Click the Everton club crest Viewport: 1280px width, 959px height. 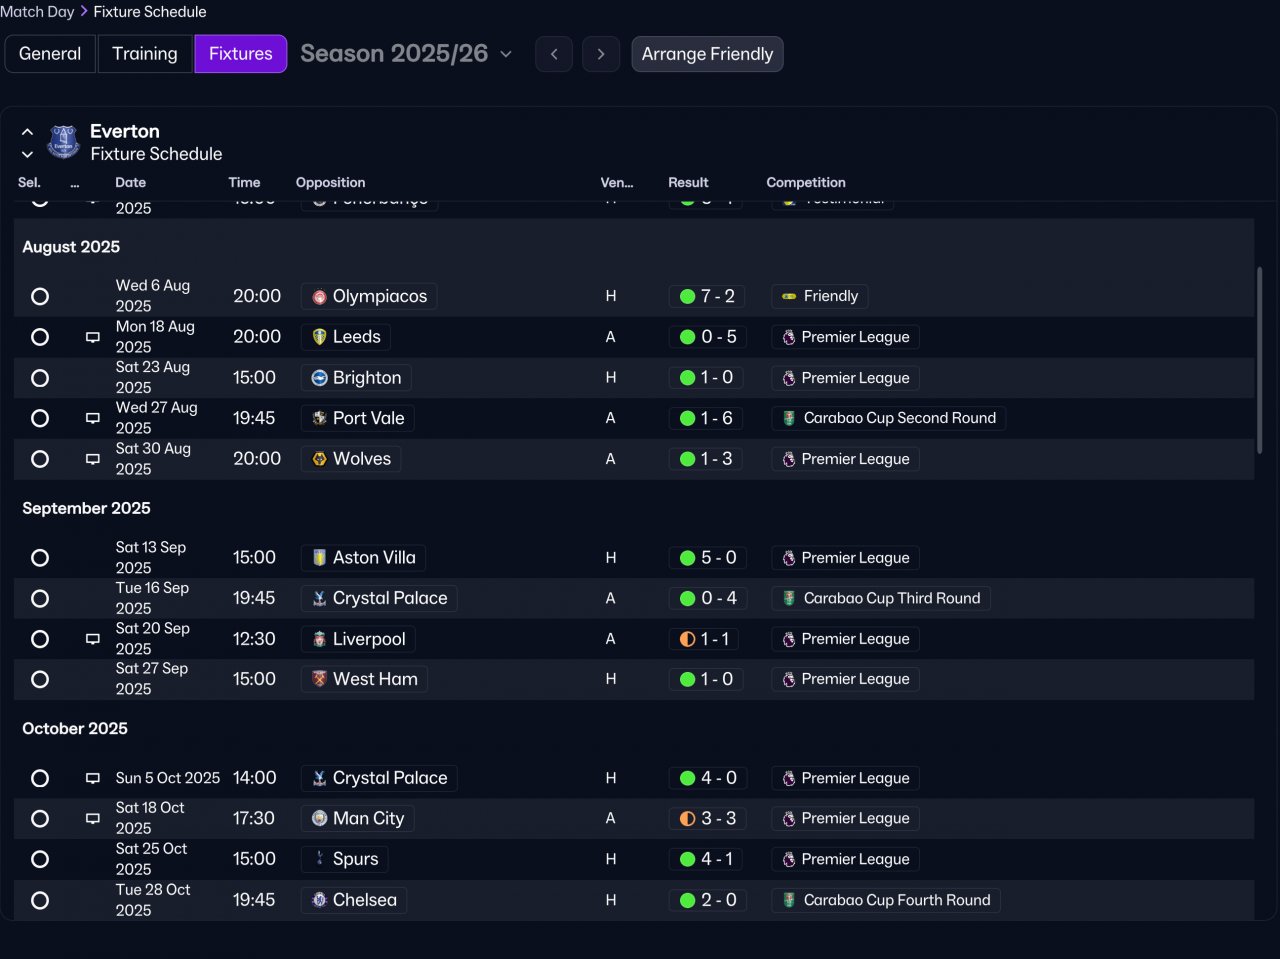(x=64, y=142)
